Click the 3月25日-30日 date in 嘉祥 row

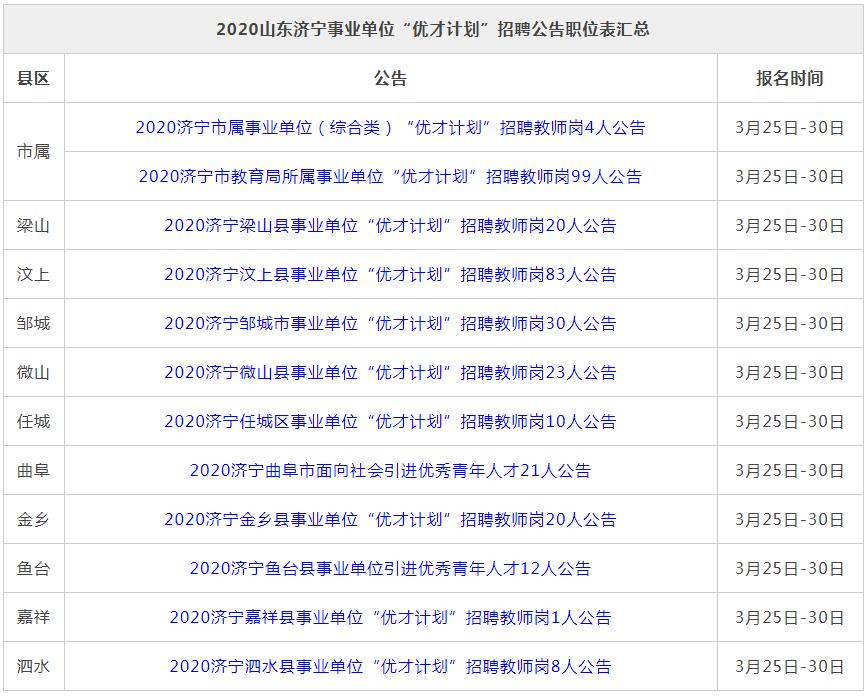tap(790, 617)
